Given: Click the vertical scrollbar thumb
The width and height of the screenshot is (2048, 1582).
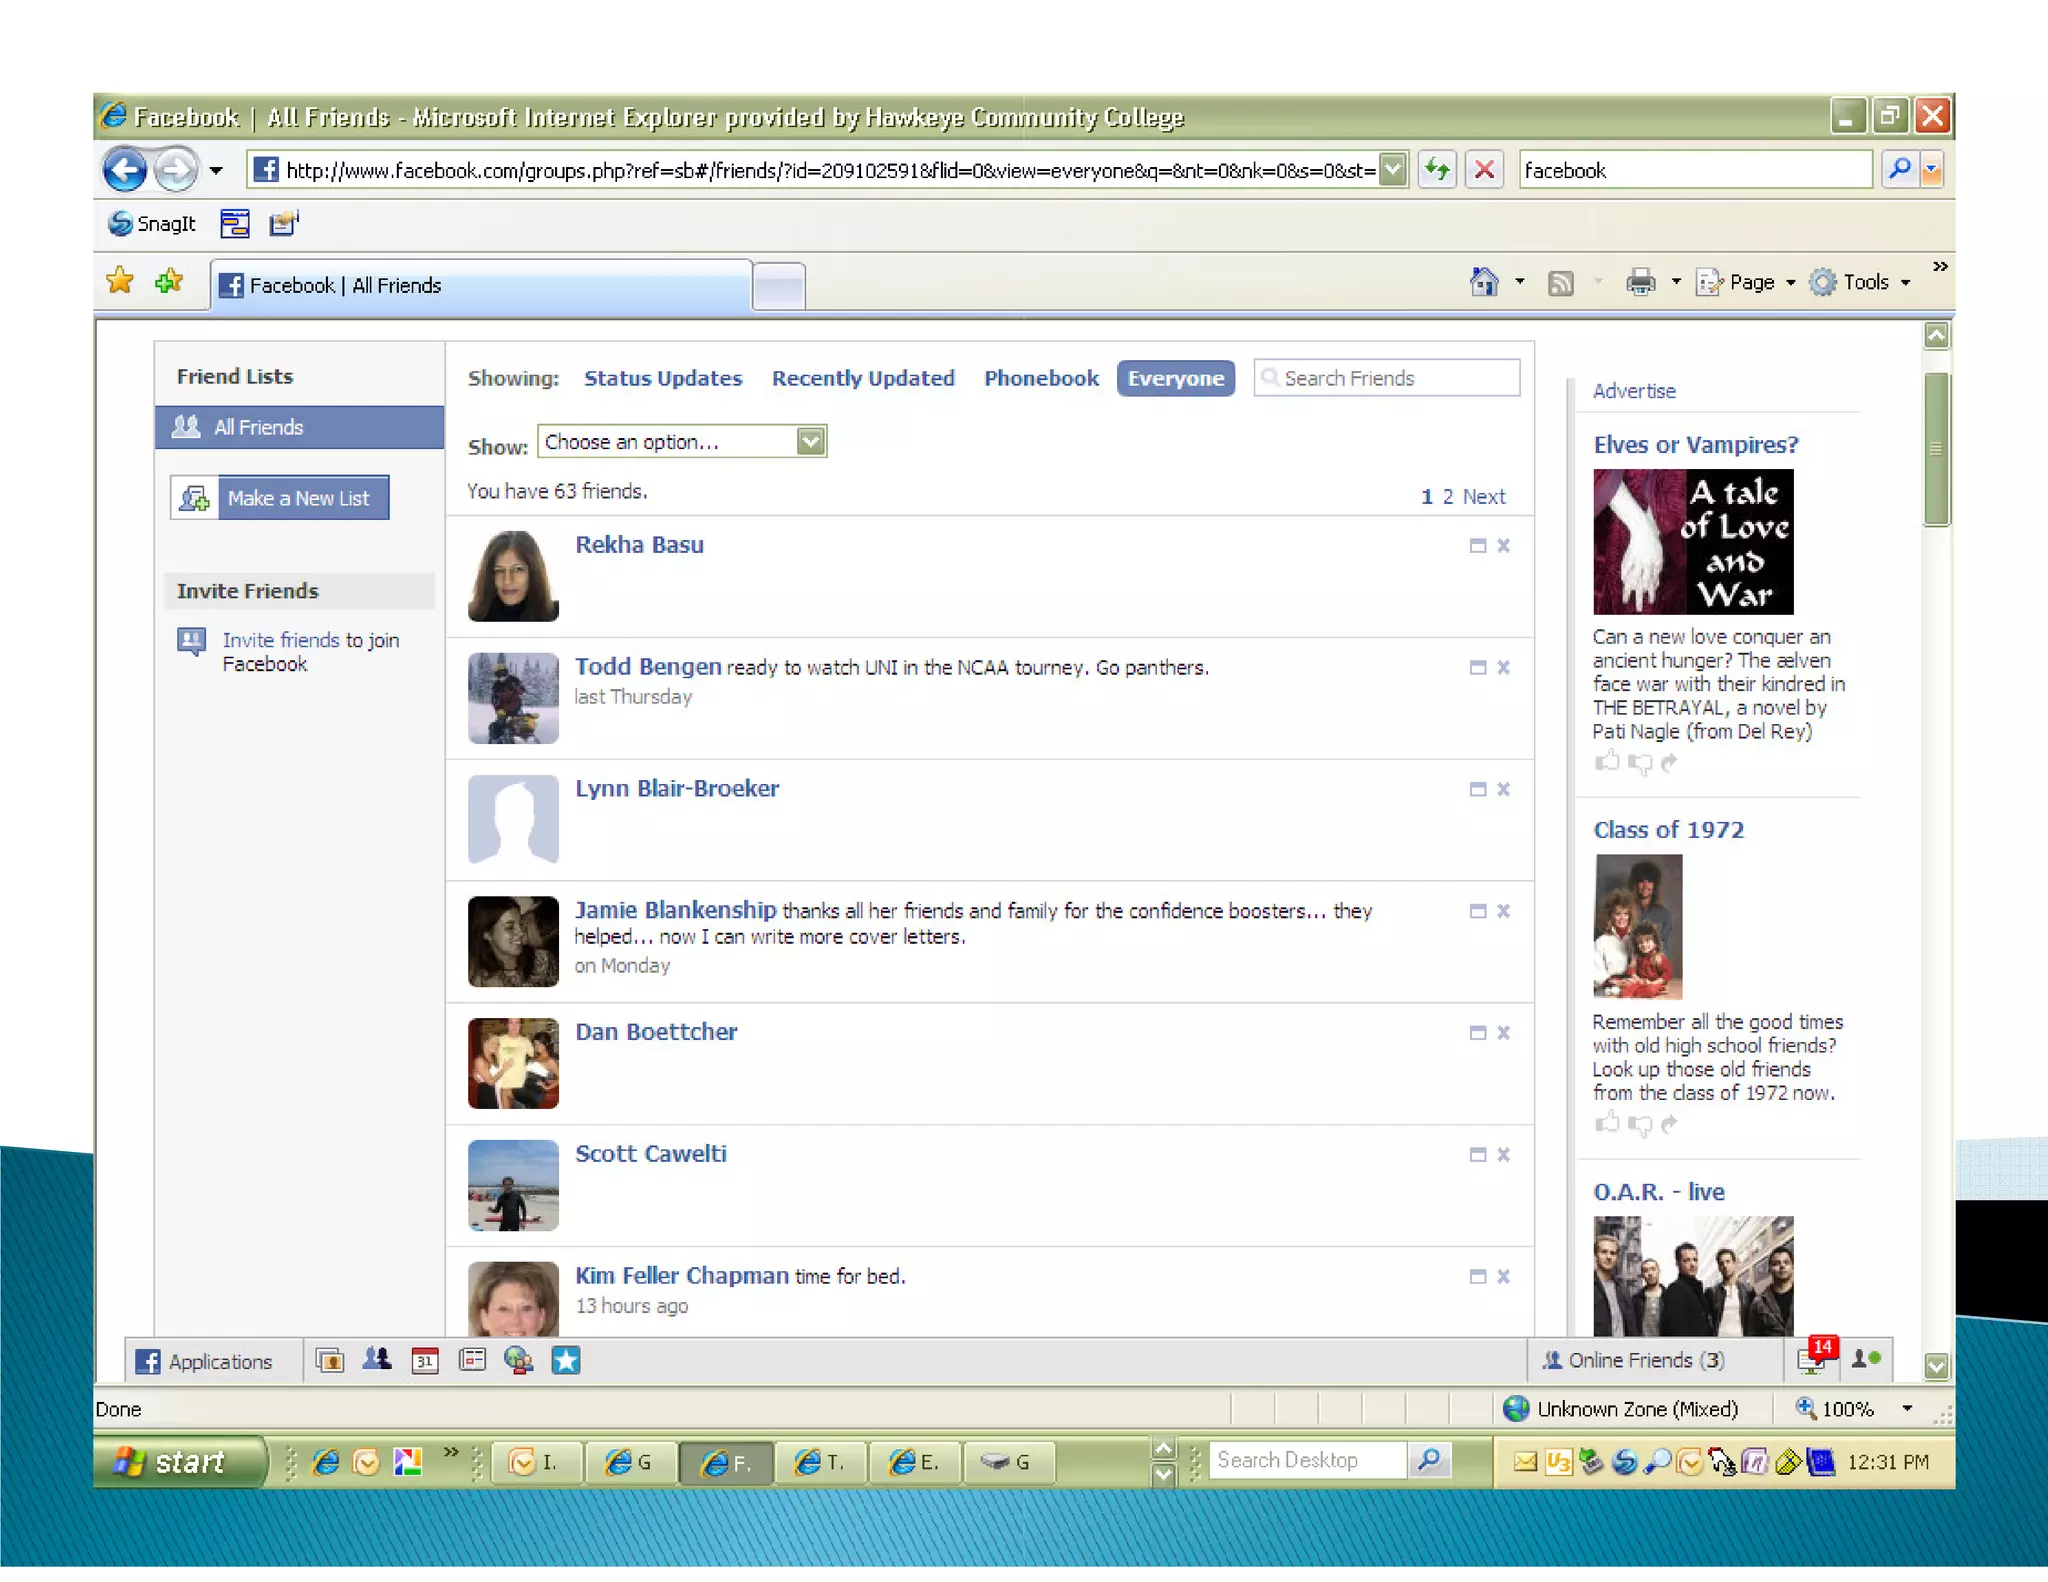Looking at the screenshot, I should [1937, 448].
